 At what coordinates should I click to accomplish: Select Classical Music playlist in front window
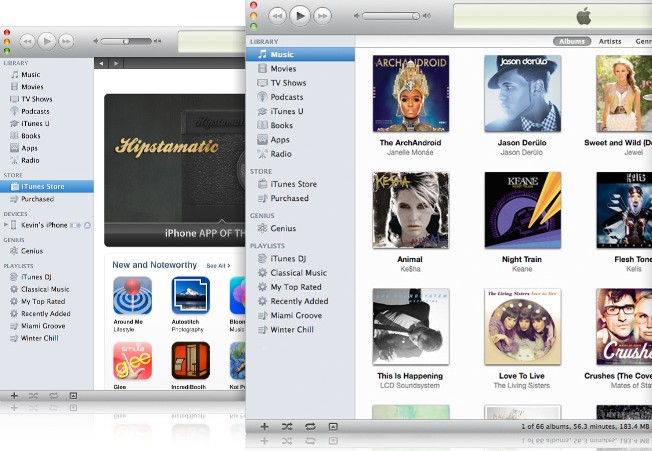click(300, 273)
